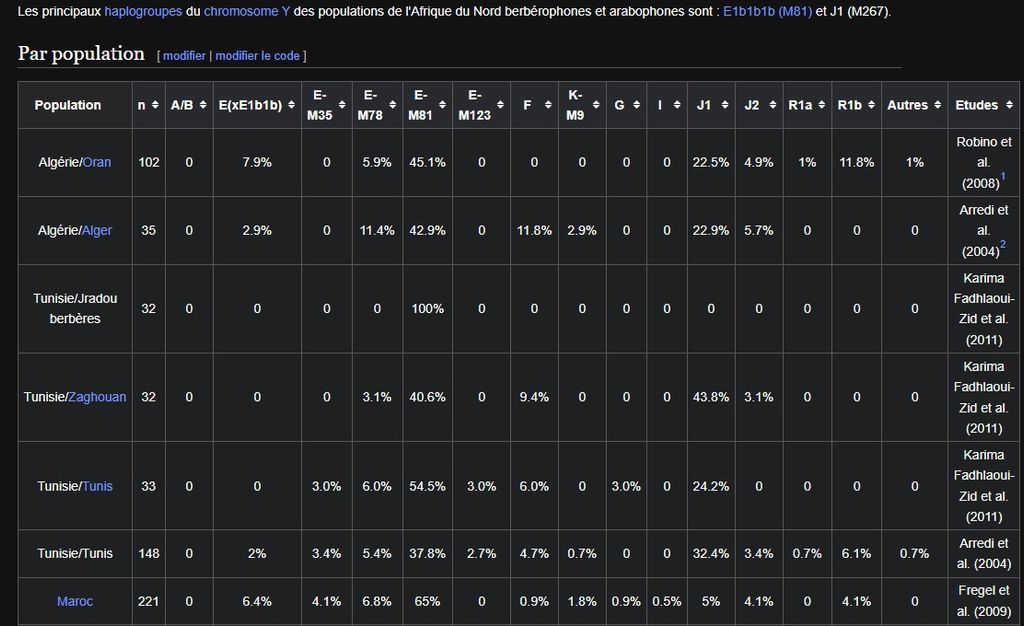
Task: Sort by E(xE1b1b) column arrows
Action: click(x=291, y=105)
